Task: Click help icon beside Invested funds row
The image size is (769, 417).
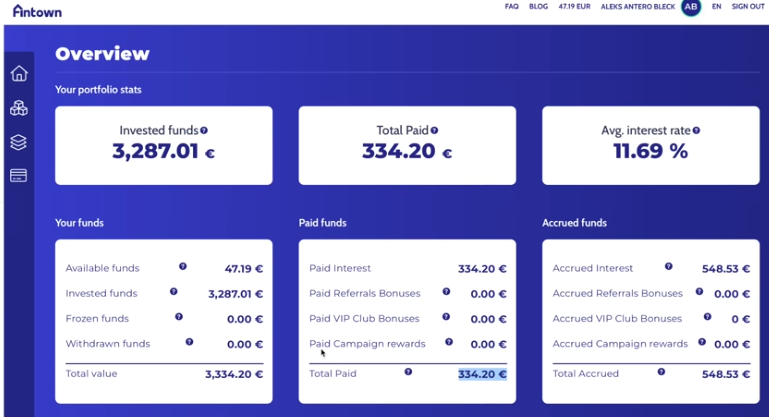Action: pos(174,291)
